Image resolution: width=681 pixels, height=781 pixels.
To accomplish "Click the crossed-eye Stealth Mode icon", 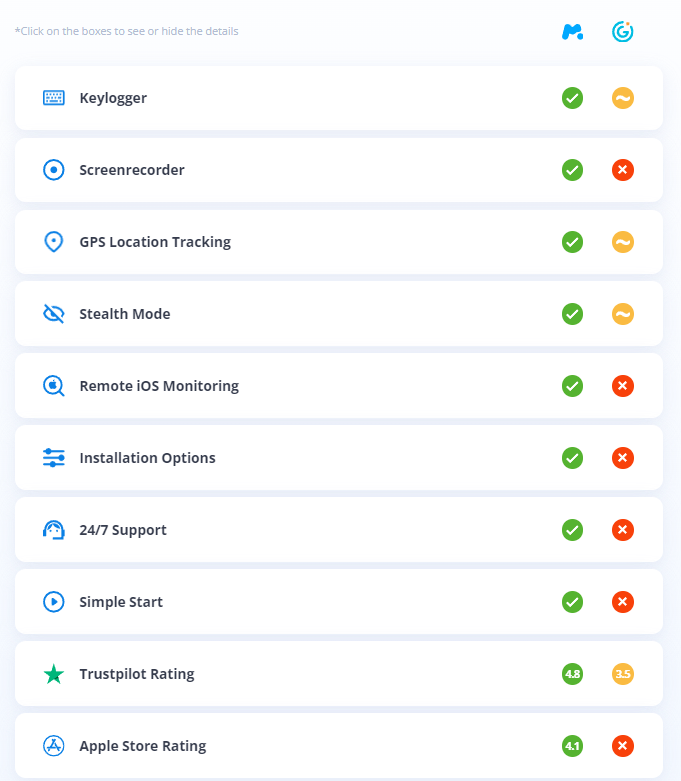I will (53, 314).
